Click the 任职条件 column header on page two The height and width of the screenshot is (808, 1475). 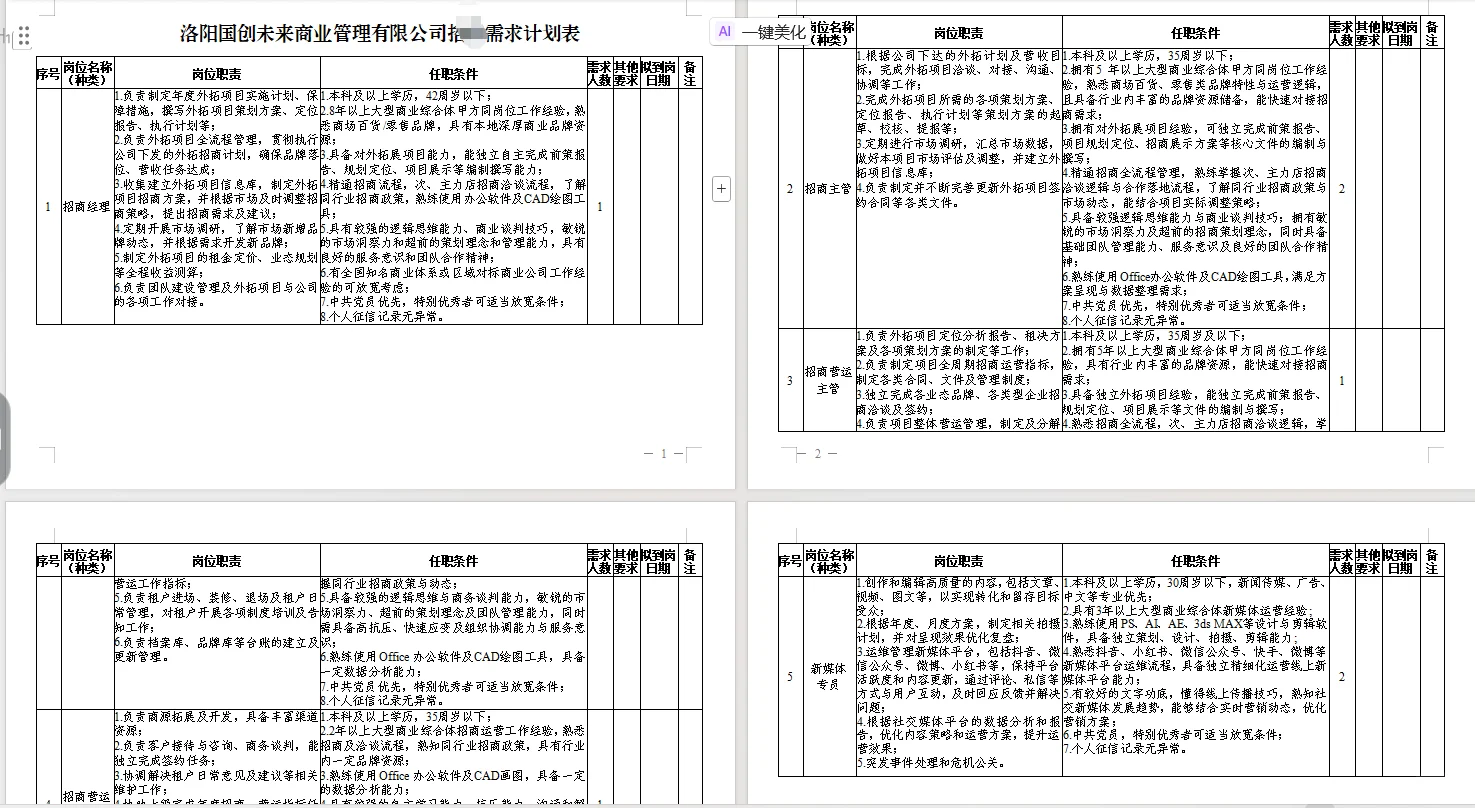pyautogui.click(x=1195, y=32)
